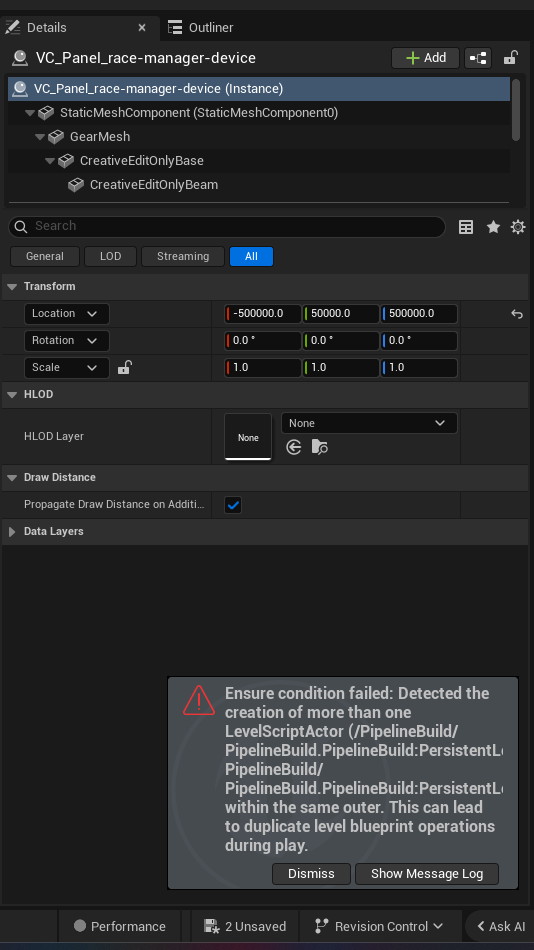Viewport: 534px width, 950px height.
Task: Switch to the Outliner tab
Action: coord(200,27)
